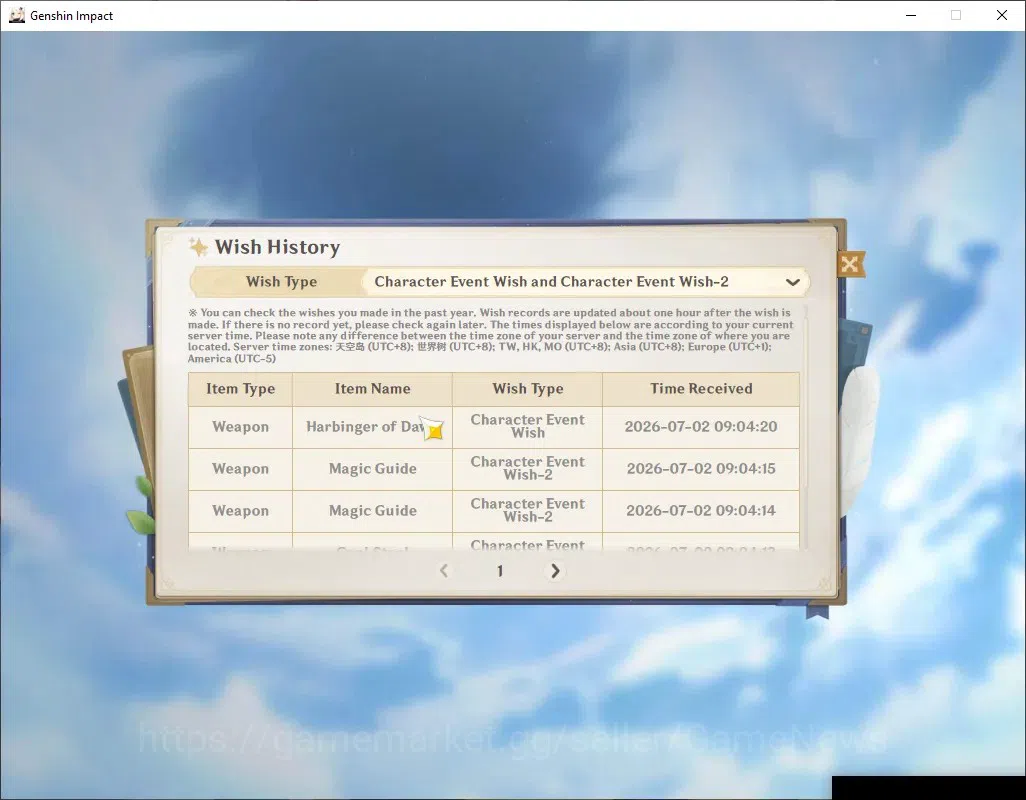Click the Wish History star icon
The image size is (1026, 800).
(x=198, y=247)
